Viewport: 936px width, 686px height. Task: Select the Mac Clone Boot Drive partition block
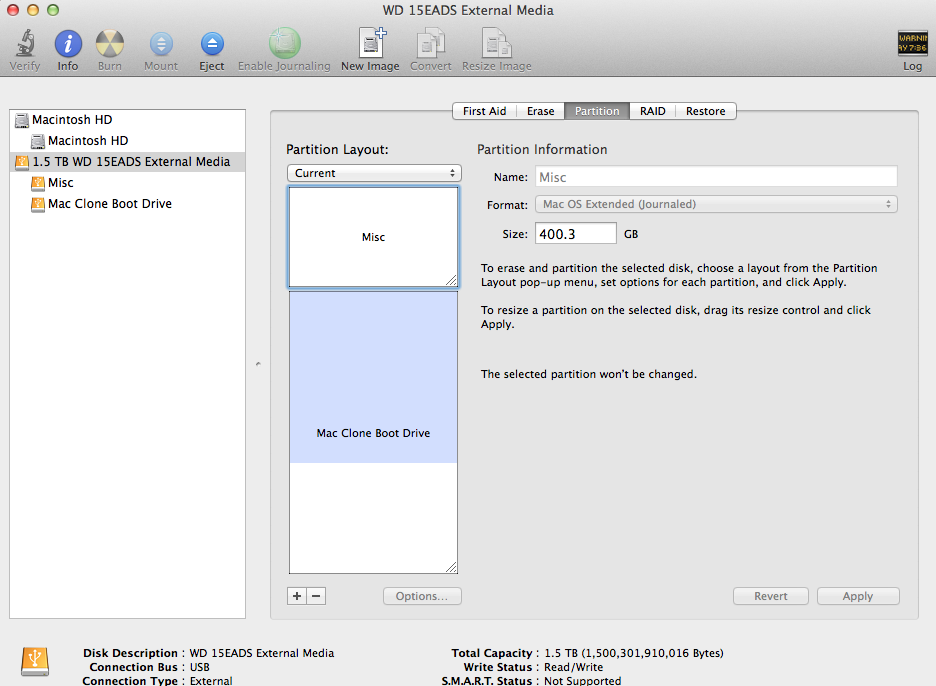click(373, 433)
